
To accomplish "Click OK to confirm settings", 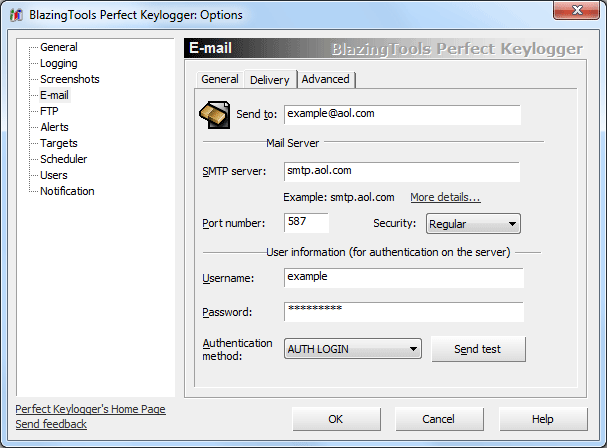I will click(x=335, y=419).
